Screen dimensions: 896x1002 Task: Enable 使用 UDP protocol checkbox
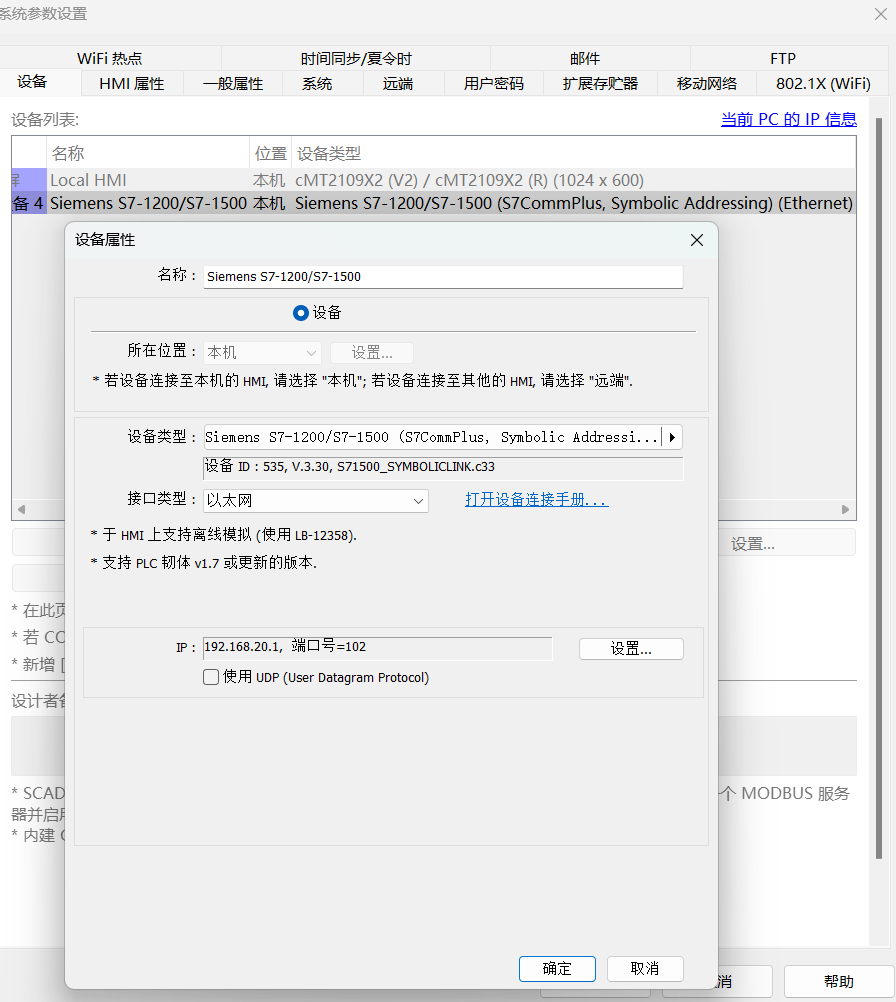pyautogui.click(x=211, y=677)
